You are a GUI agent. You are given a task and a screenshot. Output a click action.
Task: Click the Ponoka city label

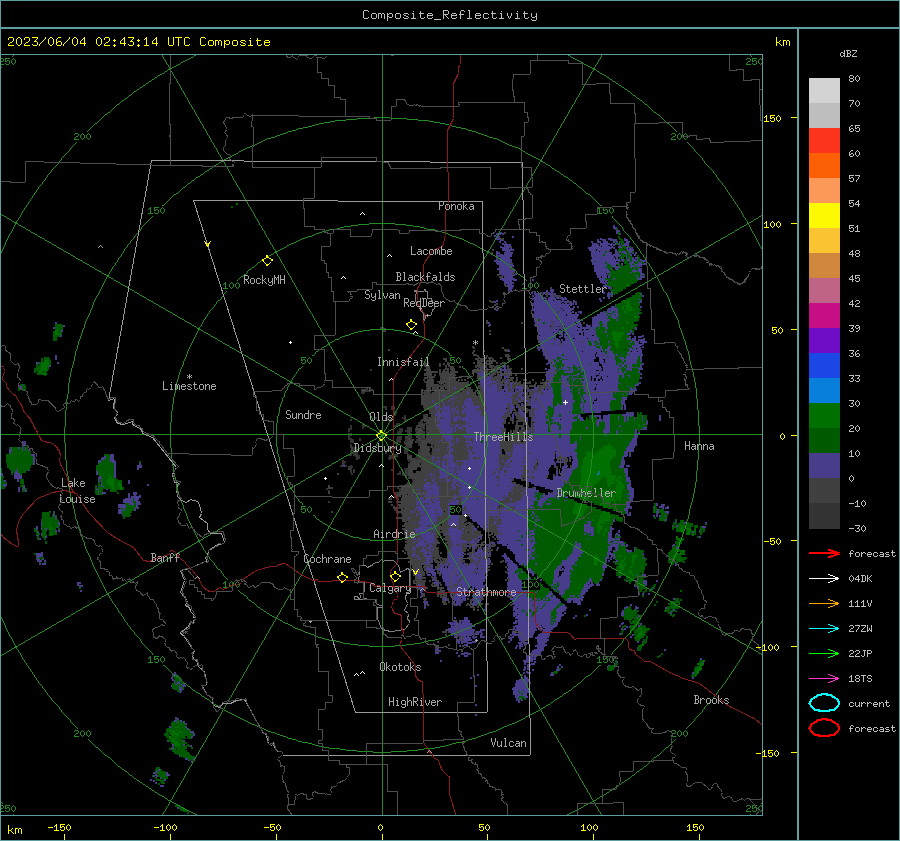click(456, 206)
